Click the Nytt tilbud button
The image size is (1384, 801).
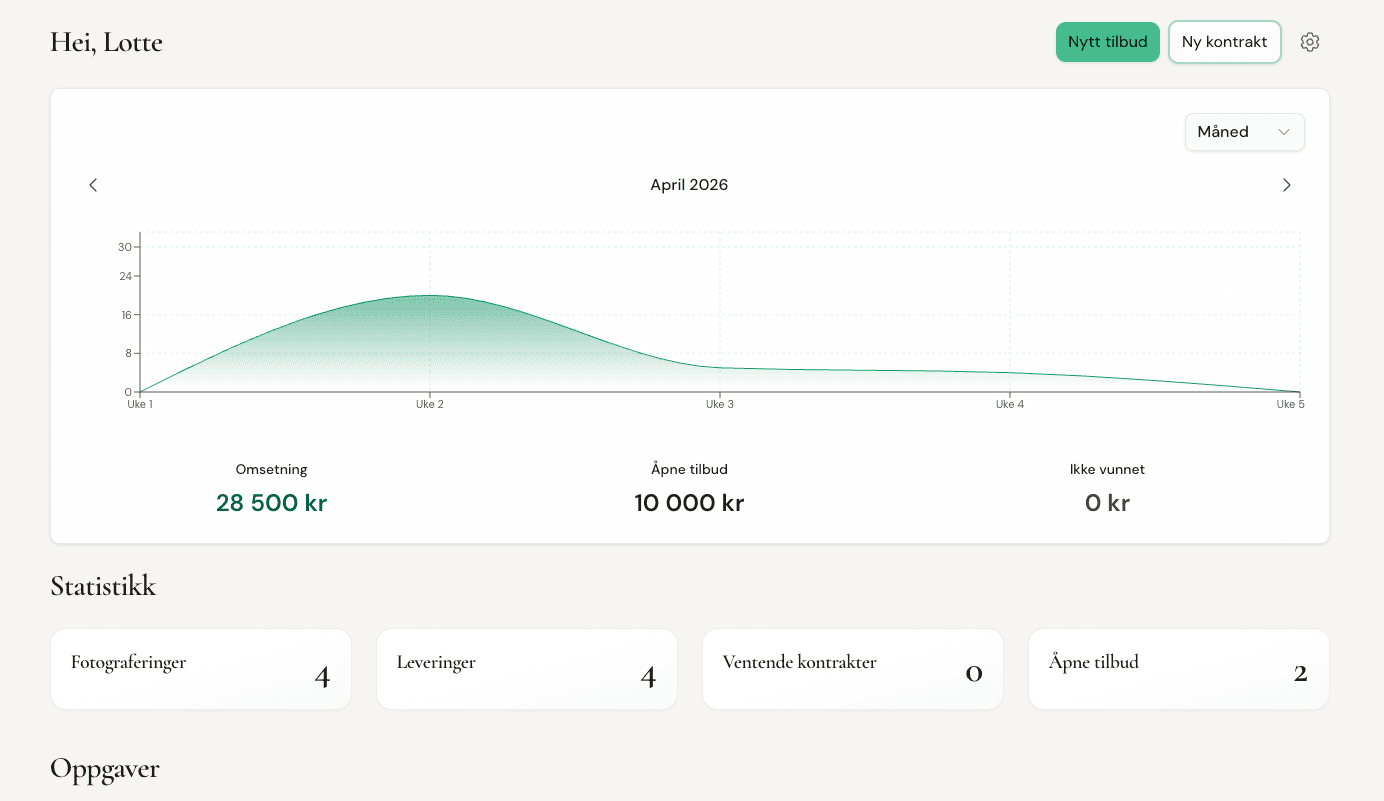point(1107,42)
